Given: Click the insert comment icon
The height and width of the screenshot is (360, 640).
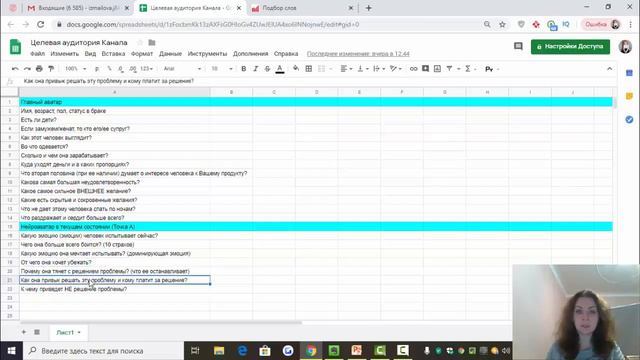Looking at the screenshot, I should (425, 69).
